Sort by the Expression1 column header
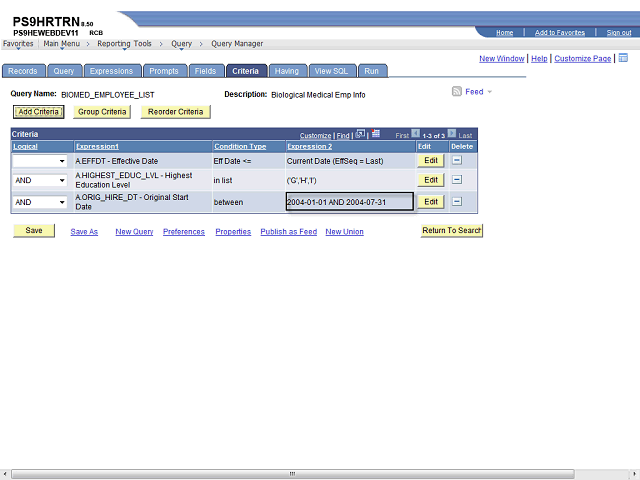 click(97, 147)
